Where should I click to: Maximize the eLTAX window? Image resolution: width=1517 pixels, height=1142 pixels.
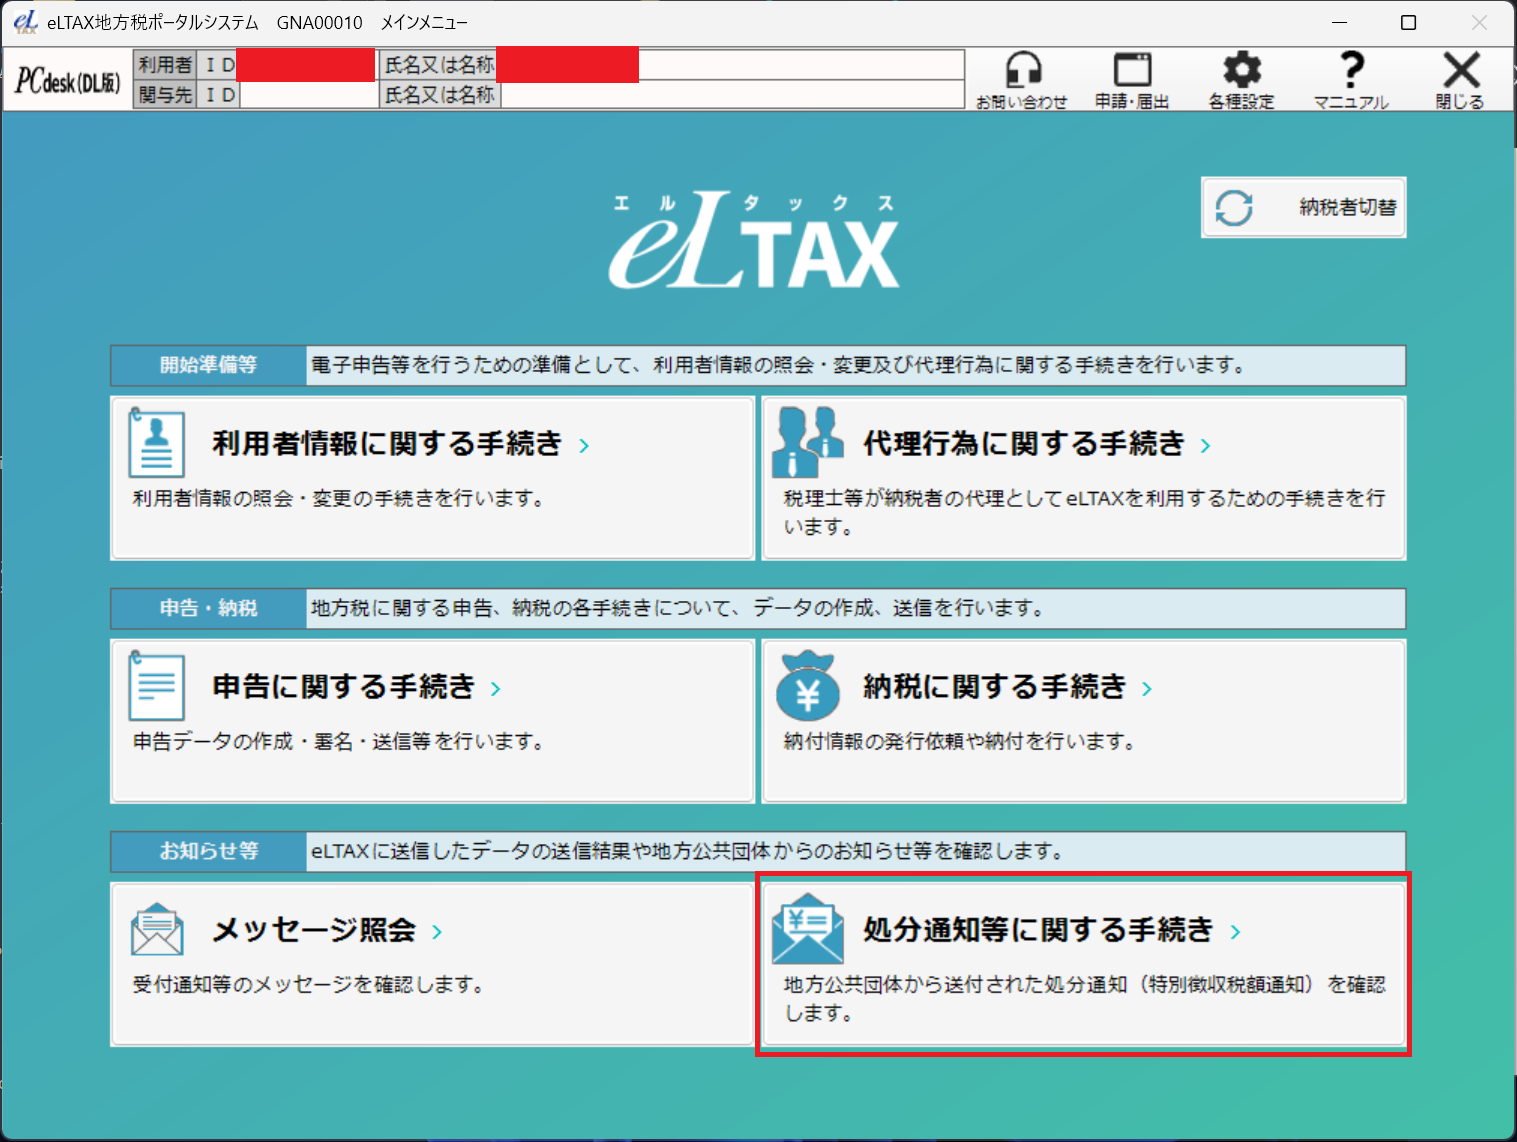coord(1408,22)
